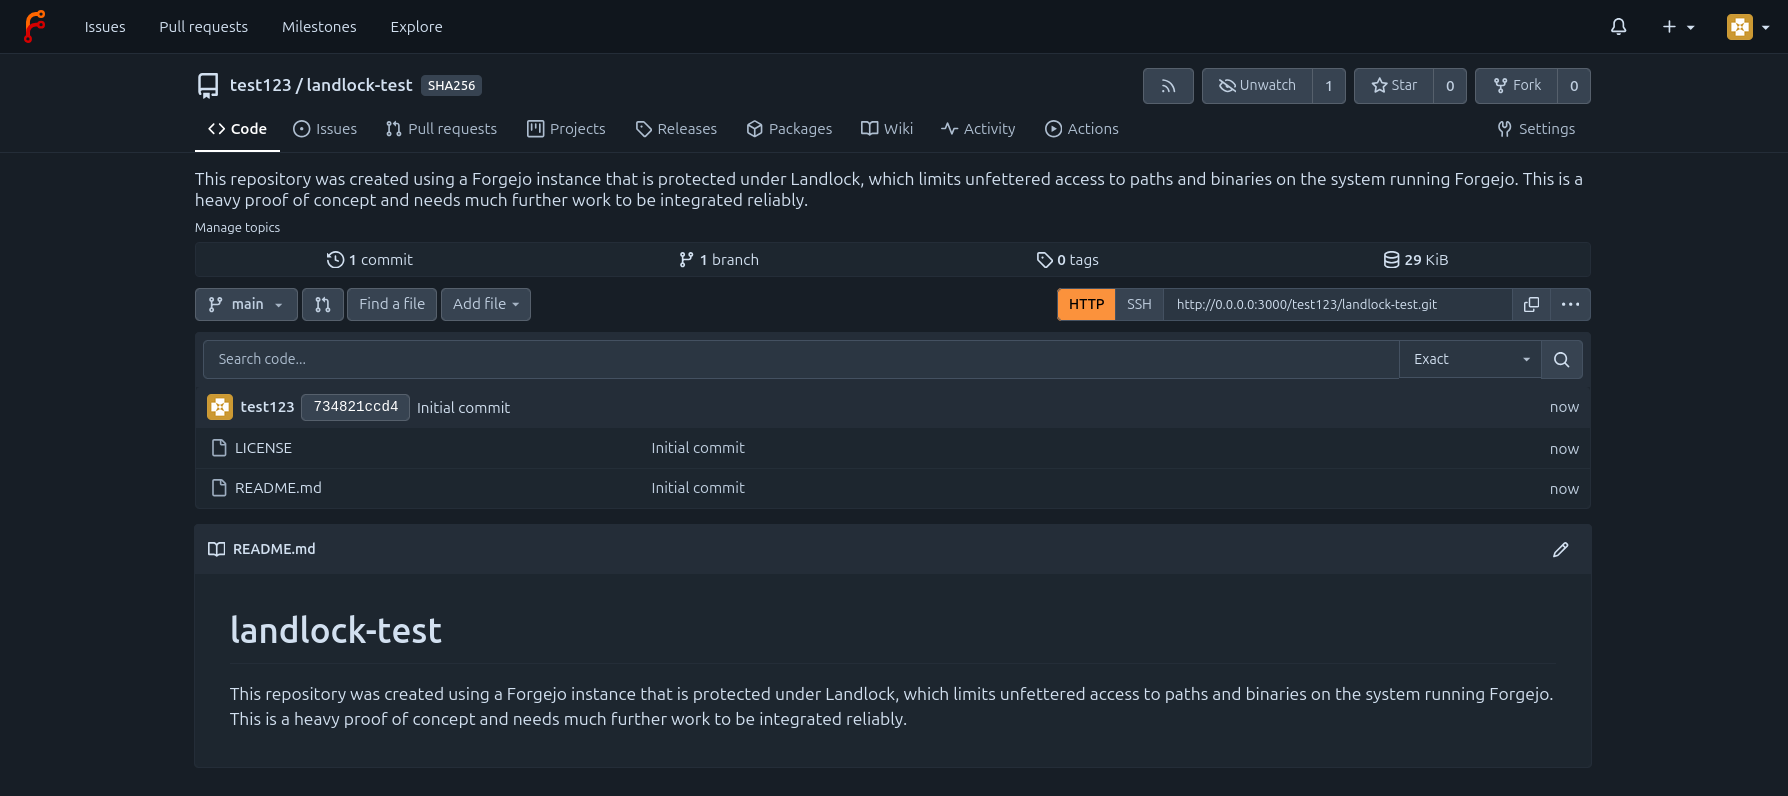Fork the repository

1516,86
